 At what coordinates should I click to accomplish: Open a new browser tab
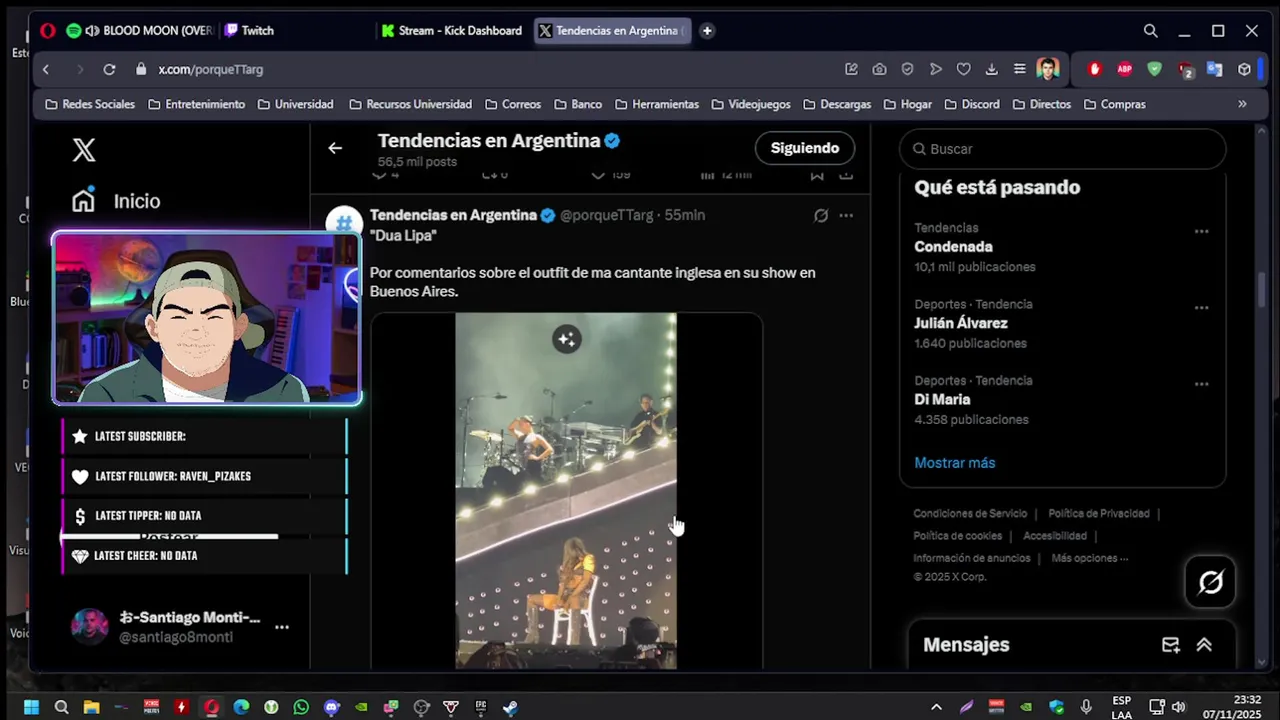pyautogui.click(x=707, y=31)
